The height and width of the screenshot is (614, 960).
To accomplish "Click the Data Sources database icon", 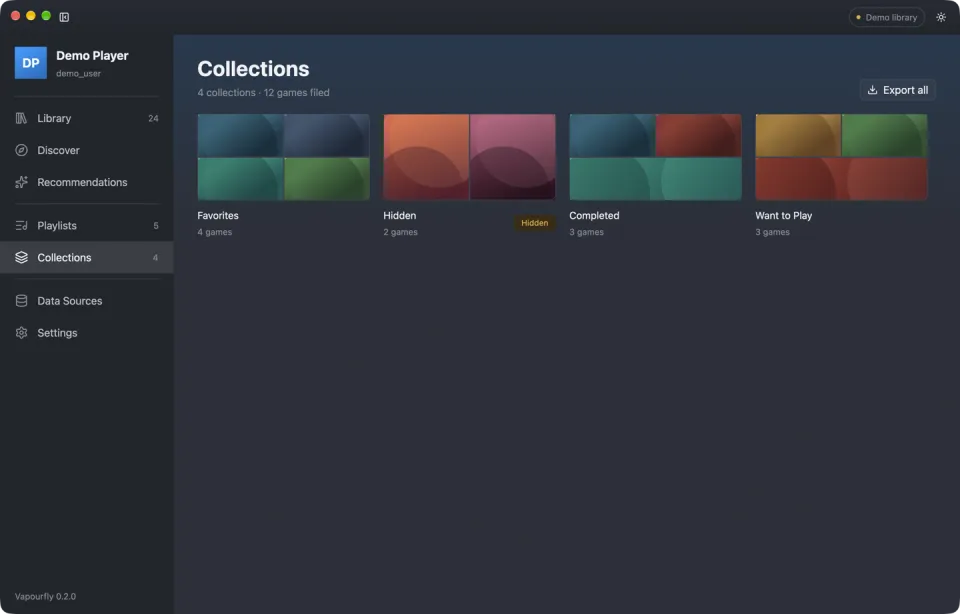I will [21, 301].
